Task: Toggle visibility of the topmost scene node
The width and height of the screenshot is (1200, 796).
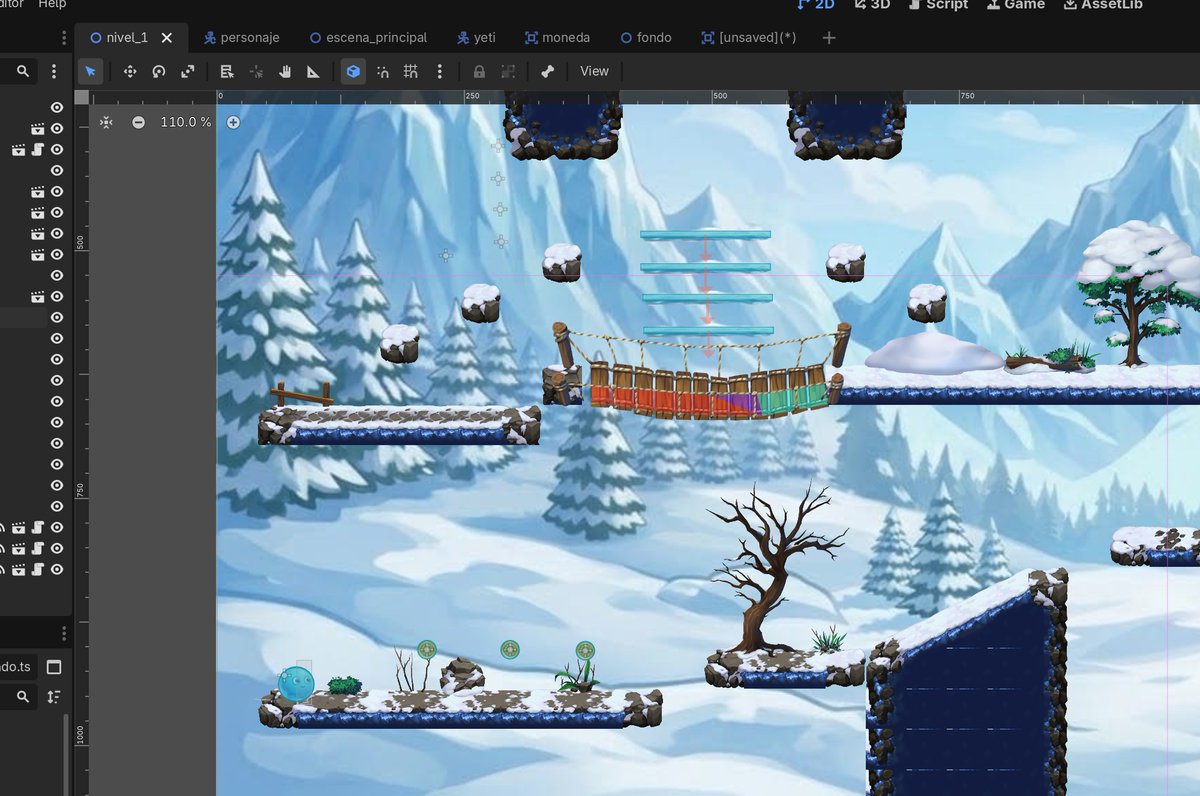Action: pyautogui.click(x=57, y=108)
